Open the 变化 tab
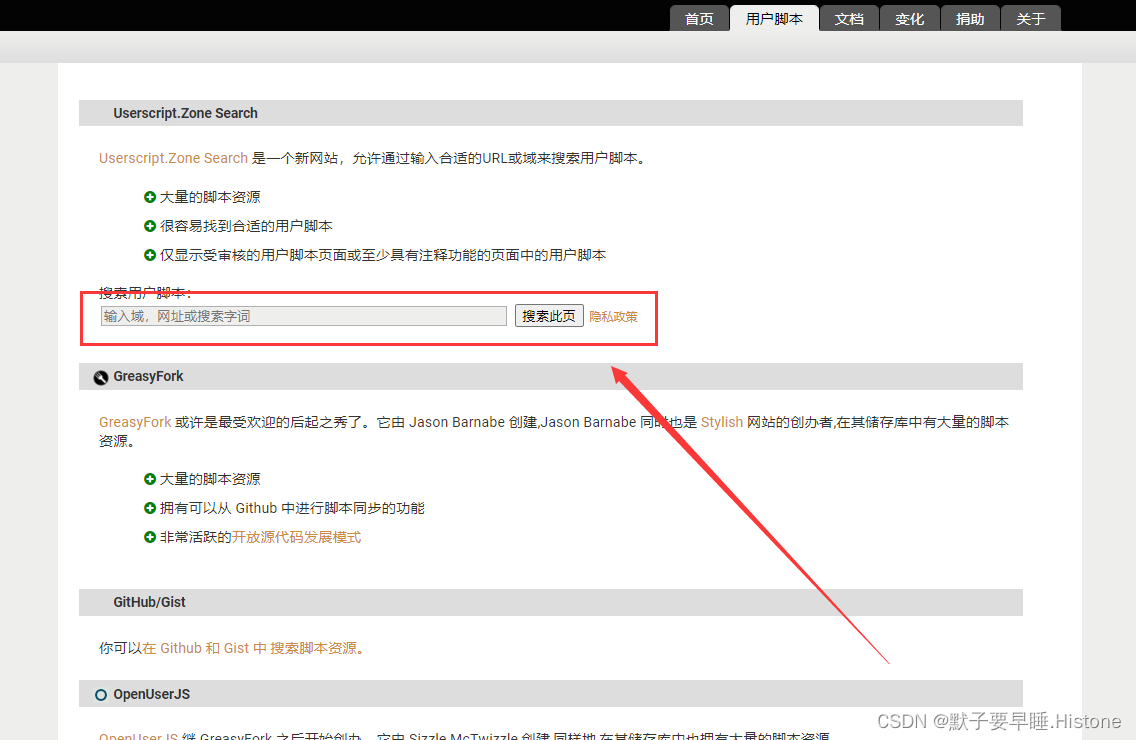The image size is (1136, 740). click(909, 19)
